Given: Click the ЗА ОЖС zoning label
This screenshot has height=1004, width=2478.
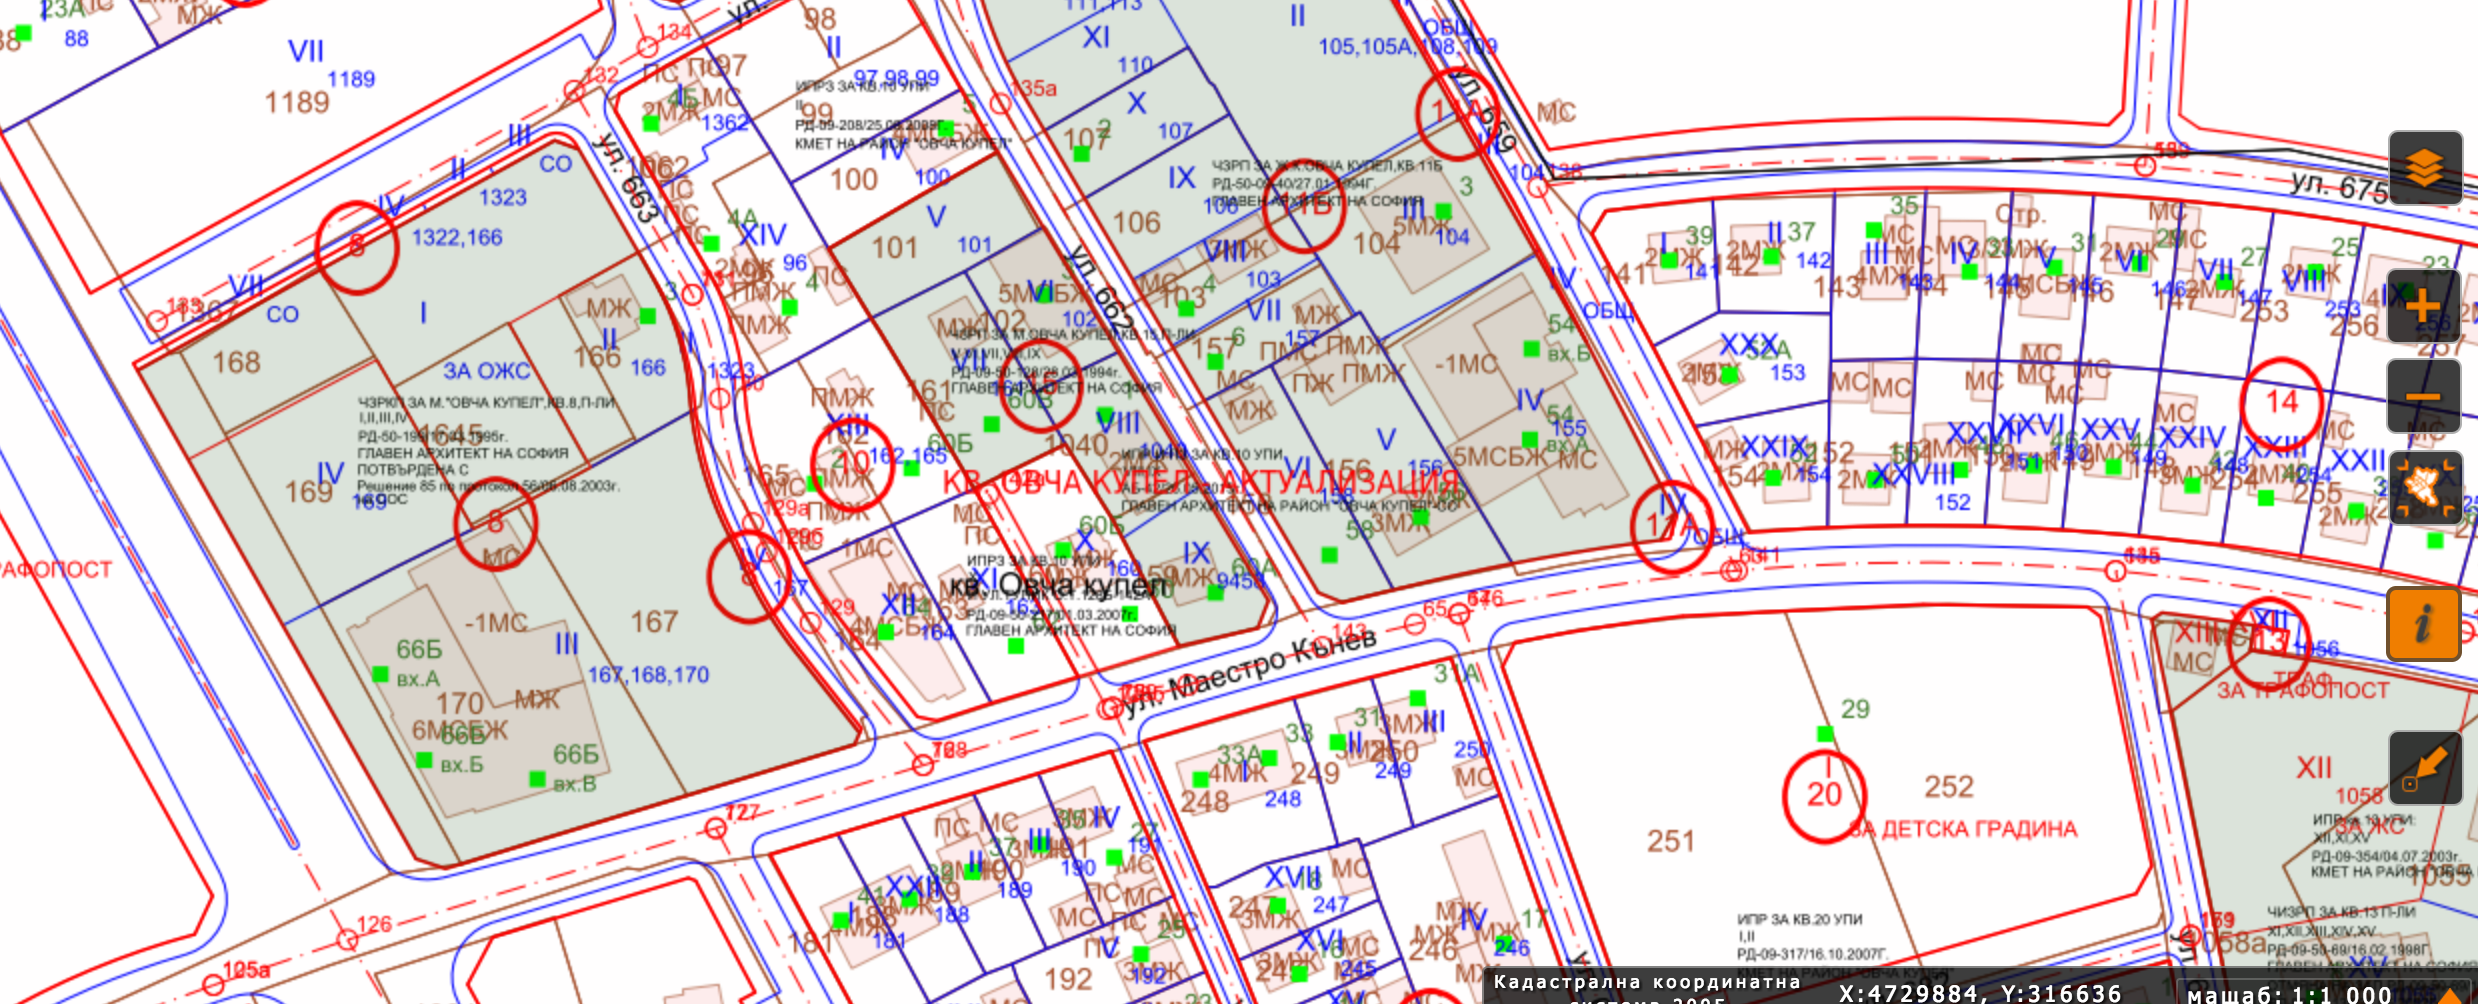Looking at the screenshot, I should tap(487, 371).
